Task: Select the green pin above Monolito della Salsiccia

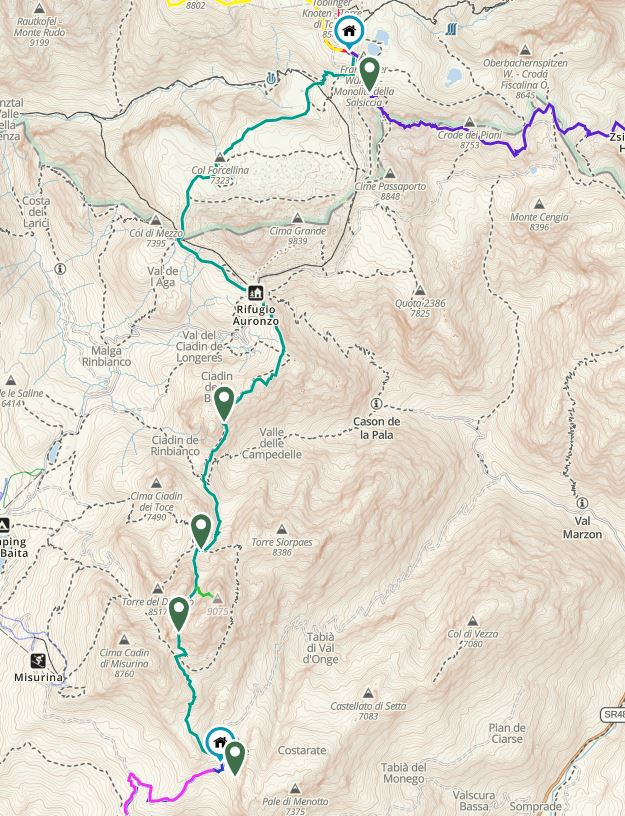Action: pos(369,73)
